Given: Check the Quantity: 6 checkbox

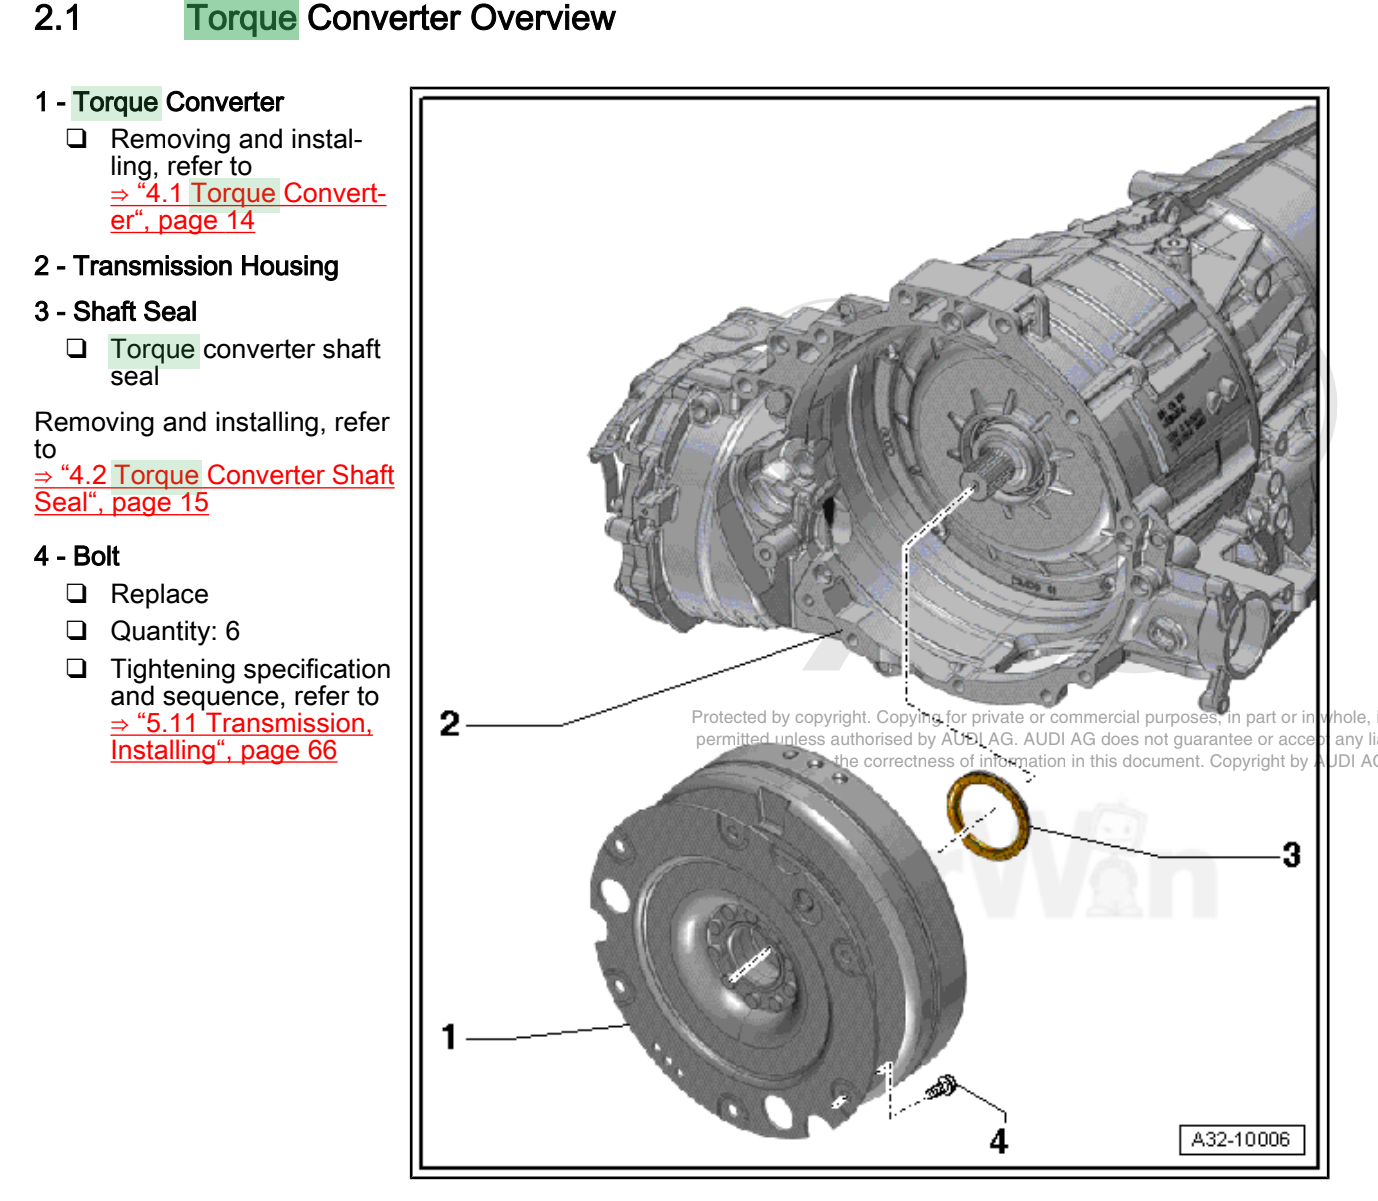Looking at the screenshot, I should point(75,630).
